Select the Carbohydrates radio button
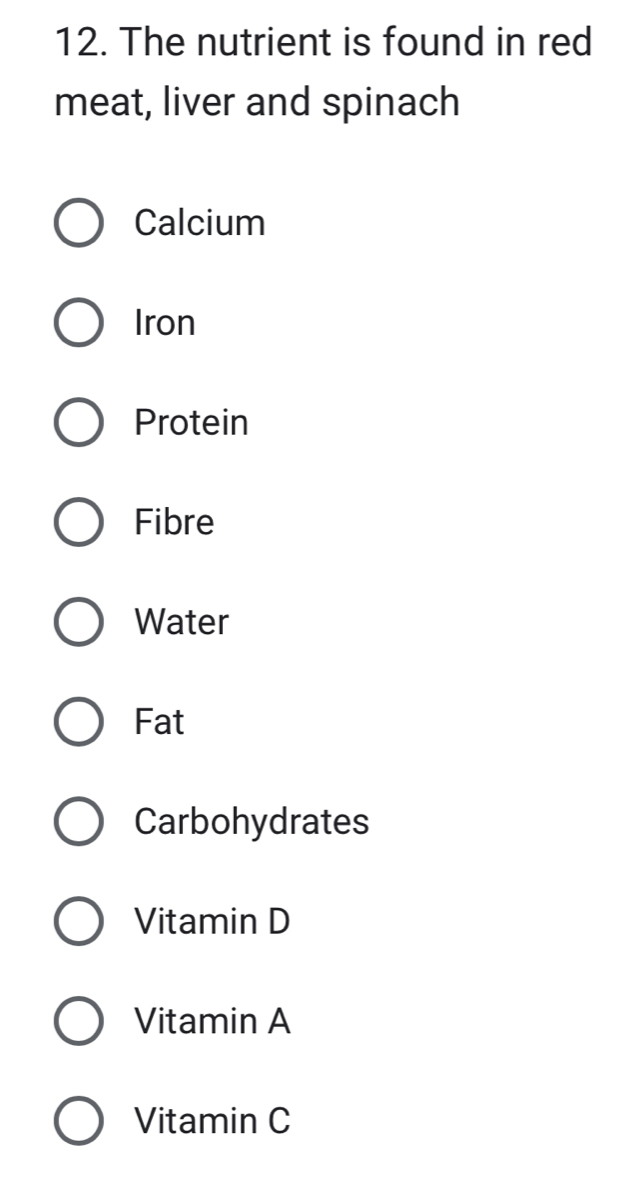The height and width of the screenshot is (1186, 618). click(77, 822)
